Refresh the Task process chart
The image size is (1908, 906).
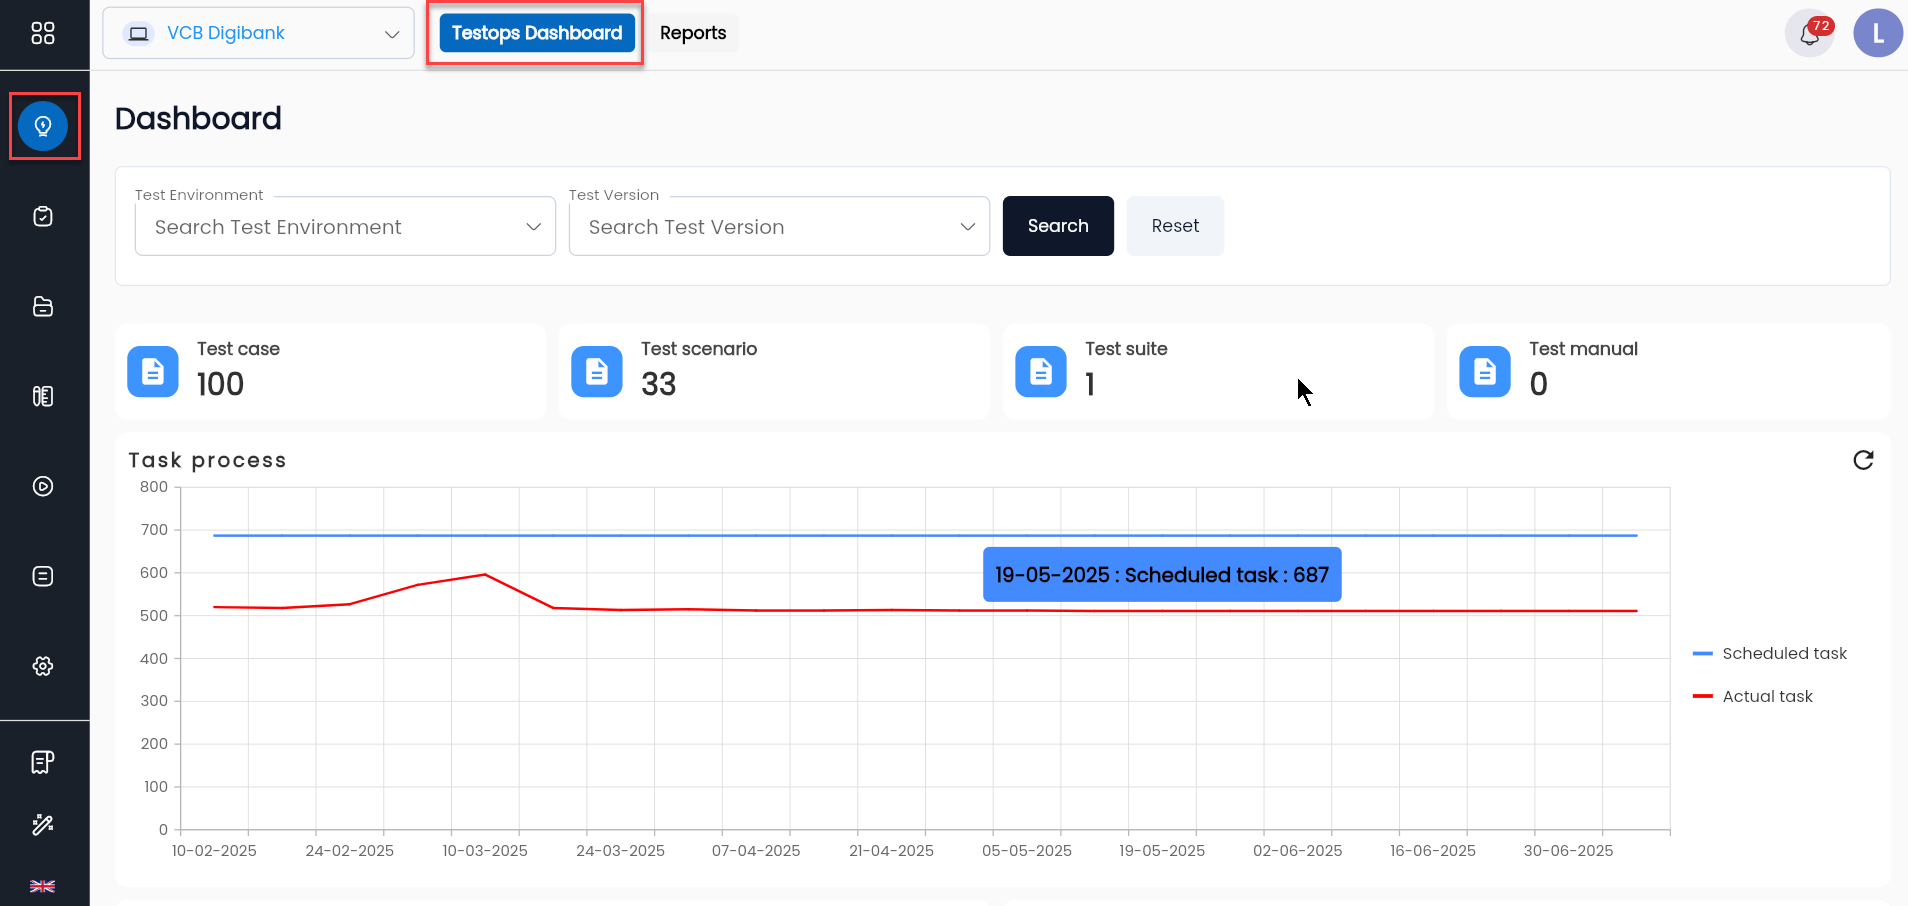coord(1865,459)
